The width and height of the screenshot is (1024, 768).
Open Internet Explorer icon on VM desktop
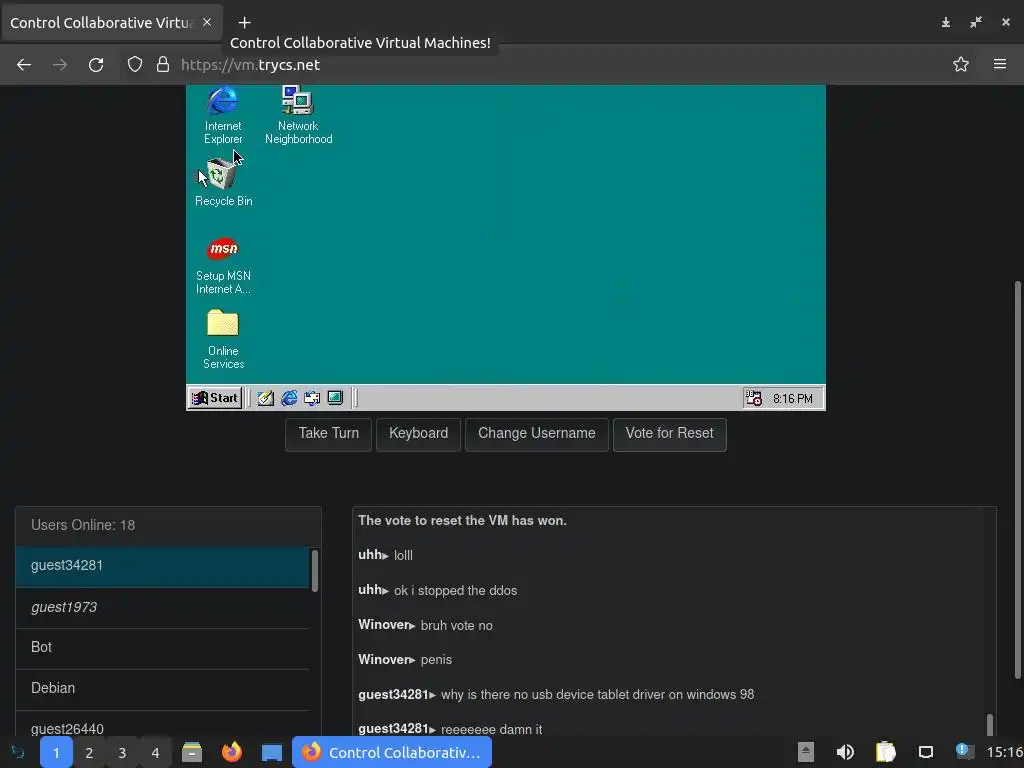coord(223,114)
